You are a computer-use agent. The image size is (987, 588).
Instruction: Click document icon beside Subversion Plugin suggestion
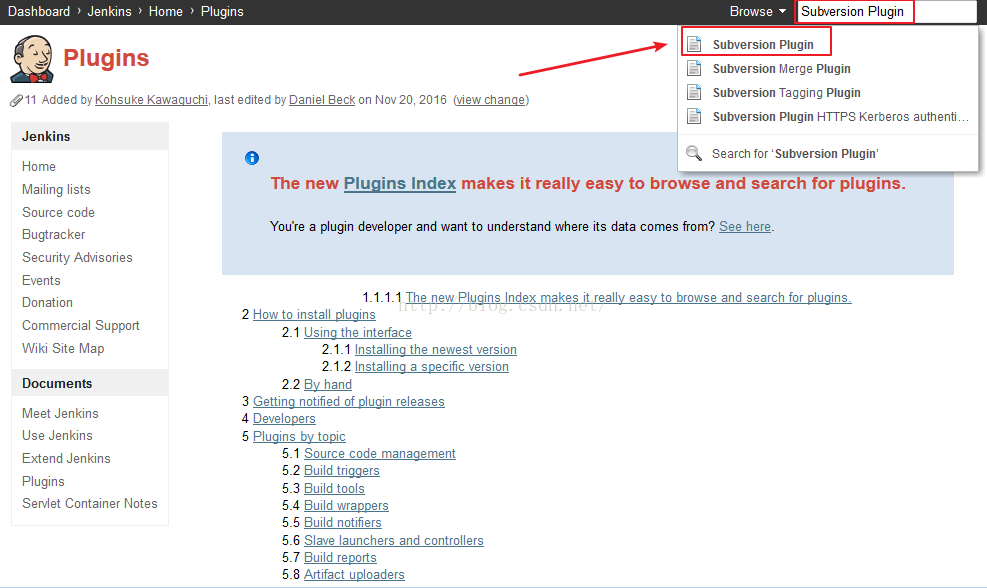click(694, 44)
